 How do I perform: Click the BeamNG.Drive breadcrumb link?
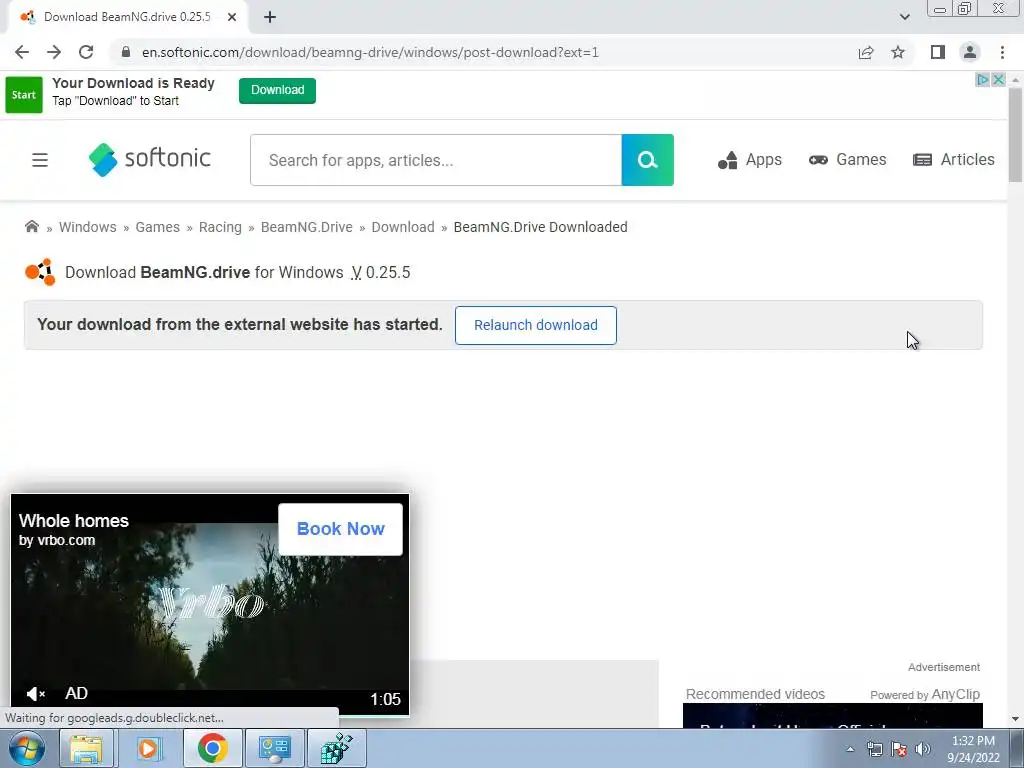tap(306, 227)
